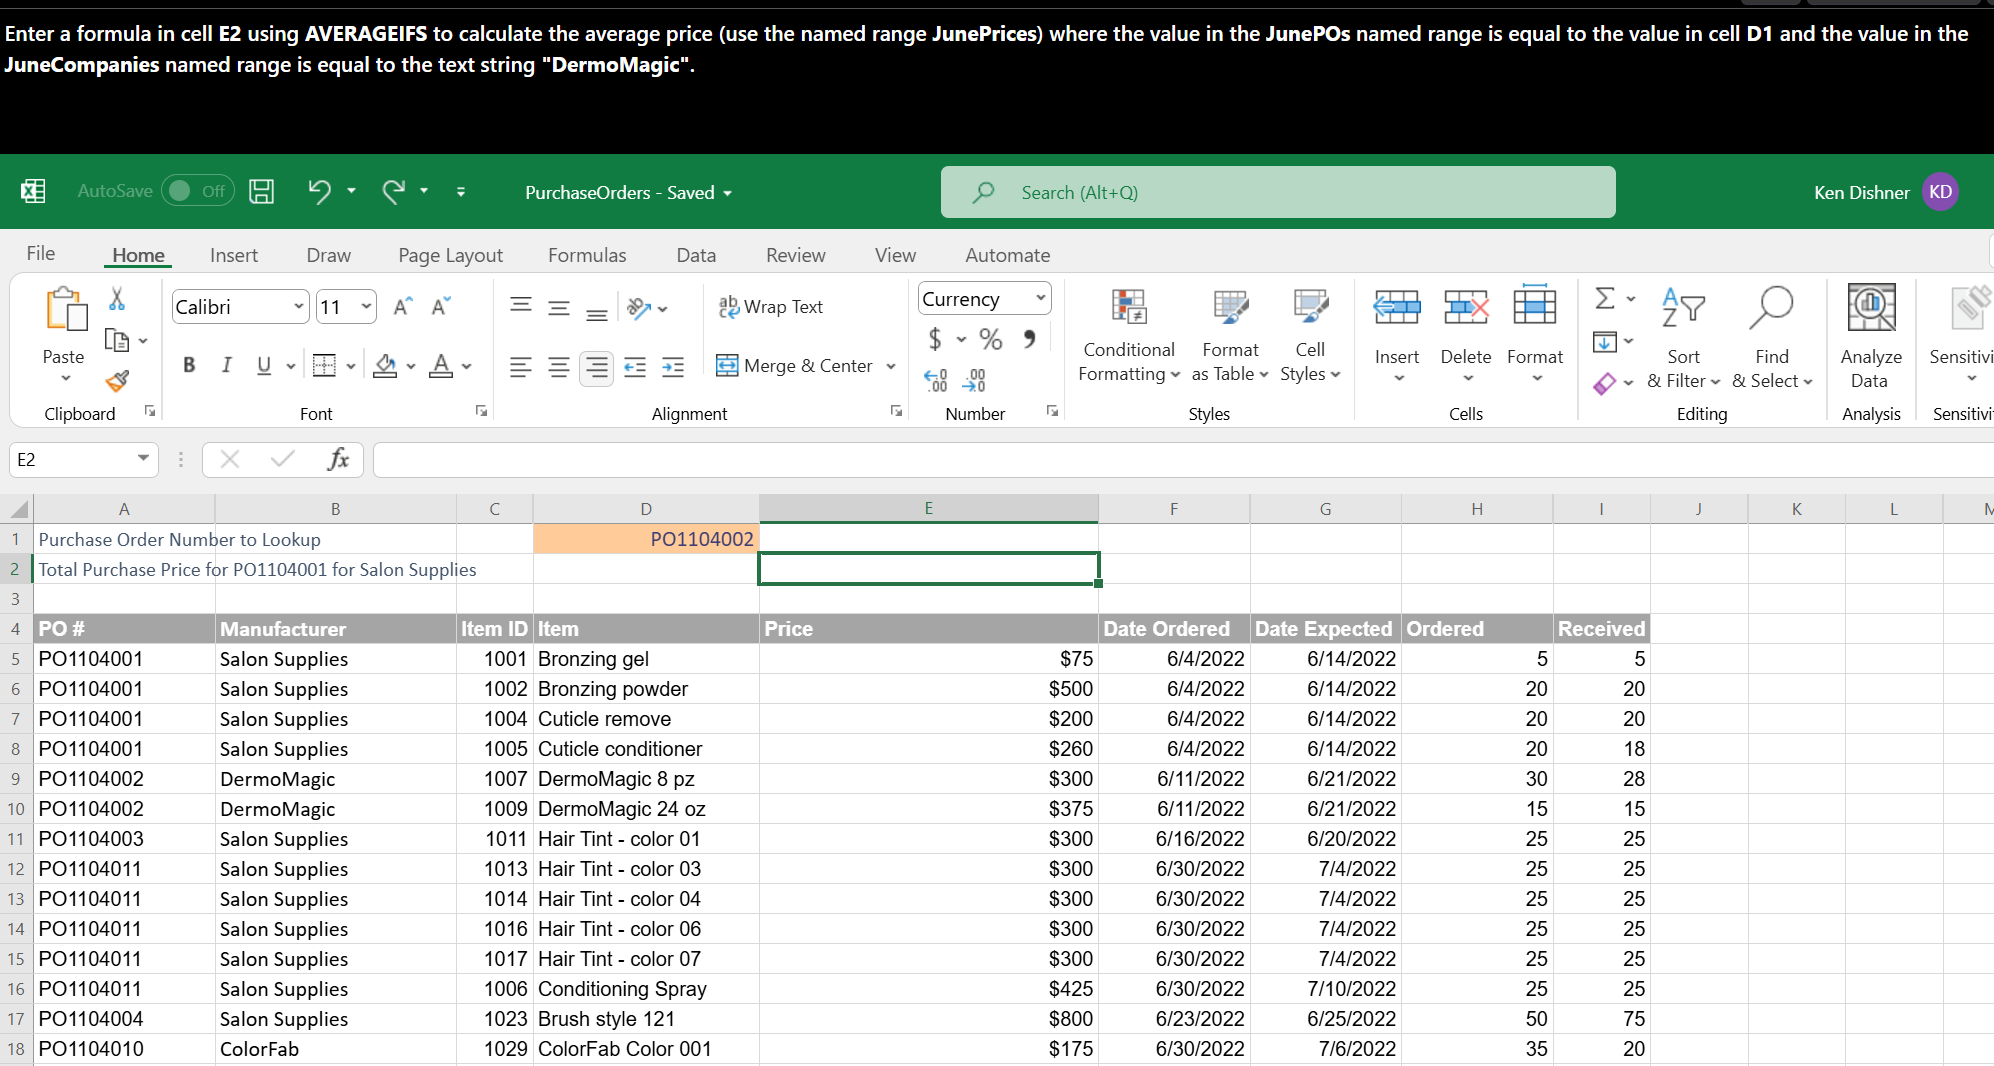Click the Decrease Decimal icon
1994x1066 pixels.
click(x=975, y=380)
